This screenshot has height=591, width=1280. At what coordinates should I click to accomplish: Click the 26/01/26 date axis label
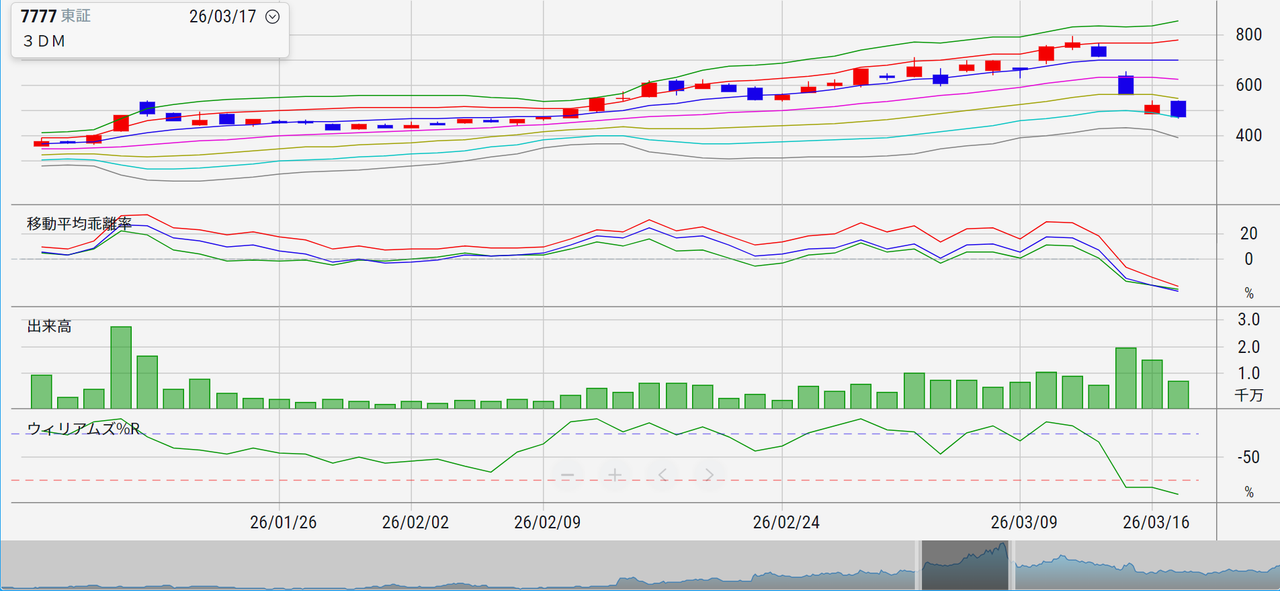coord(284,521)
